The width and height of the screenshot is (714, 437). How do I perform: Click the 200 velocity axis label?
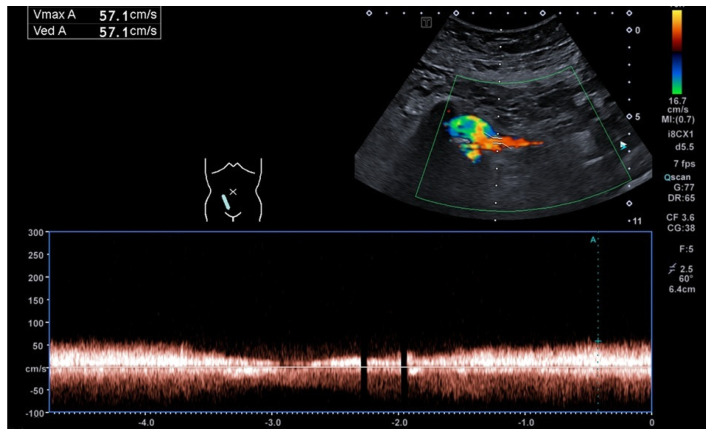click(x=36, y=278)
